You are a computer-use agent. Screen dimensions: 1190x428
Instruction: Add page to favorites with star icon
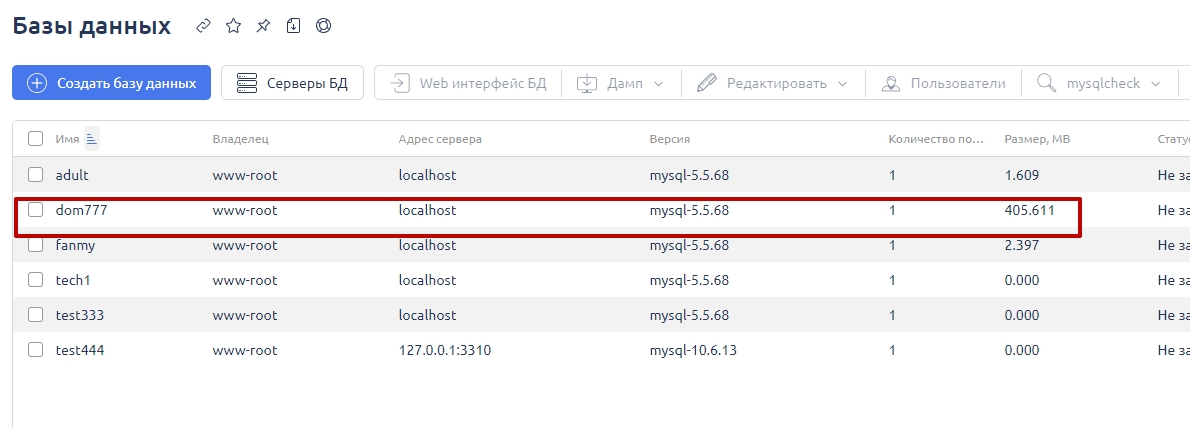[x=233, y=26]
